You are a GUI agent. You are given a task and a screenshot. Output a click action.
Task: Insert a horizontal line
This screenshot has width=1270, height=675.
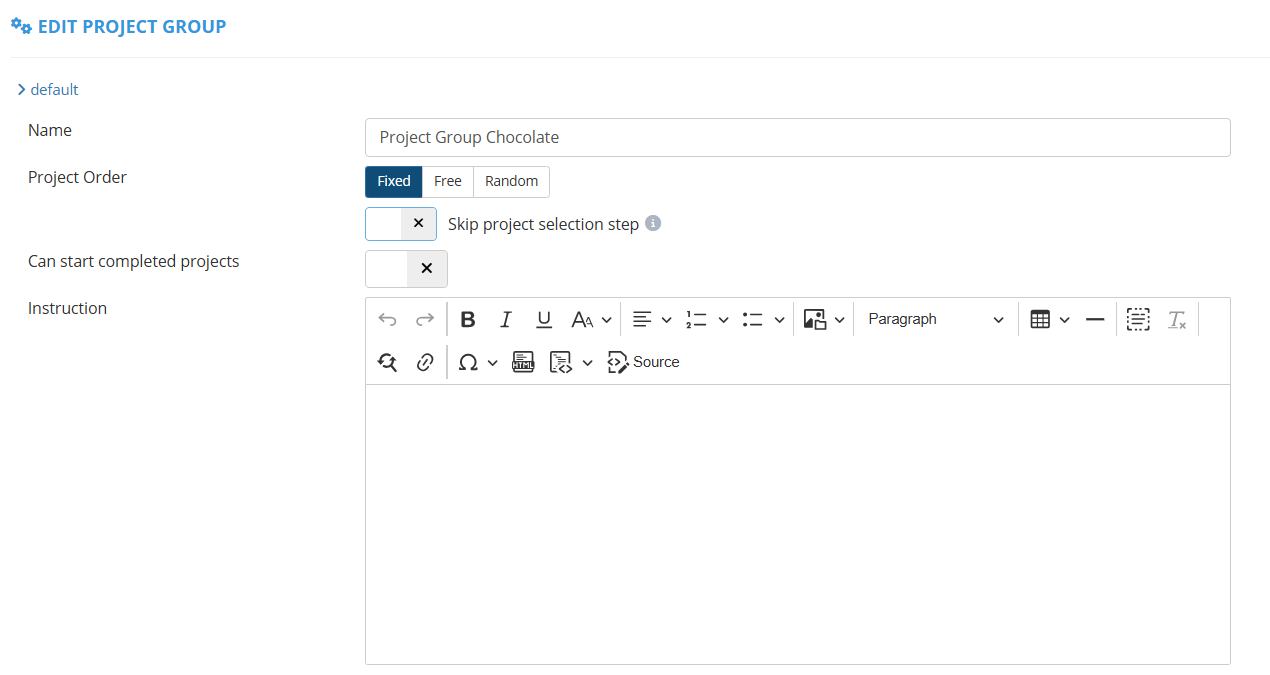click(x=1095, y=320)
